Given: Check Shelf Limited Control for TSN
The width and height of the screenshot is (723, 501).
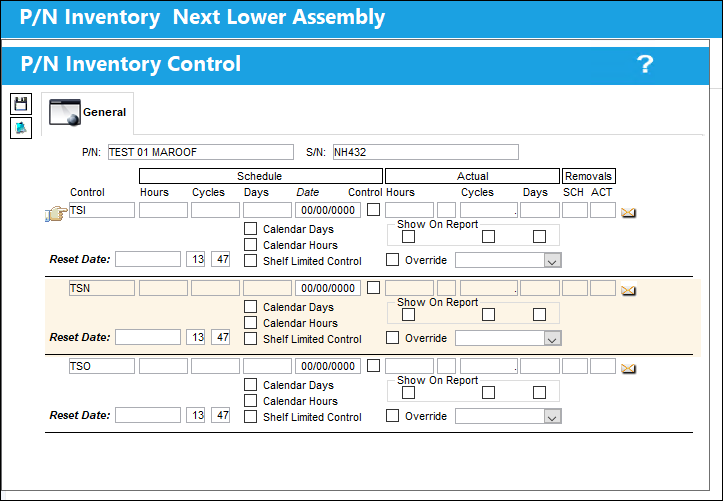Looking at the screenshot, I should pos(250,338).
